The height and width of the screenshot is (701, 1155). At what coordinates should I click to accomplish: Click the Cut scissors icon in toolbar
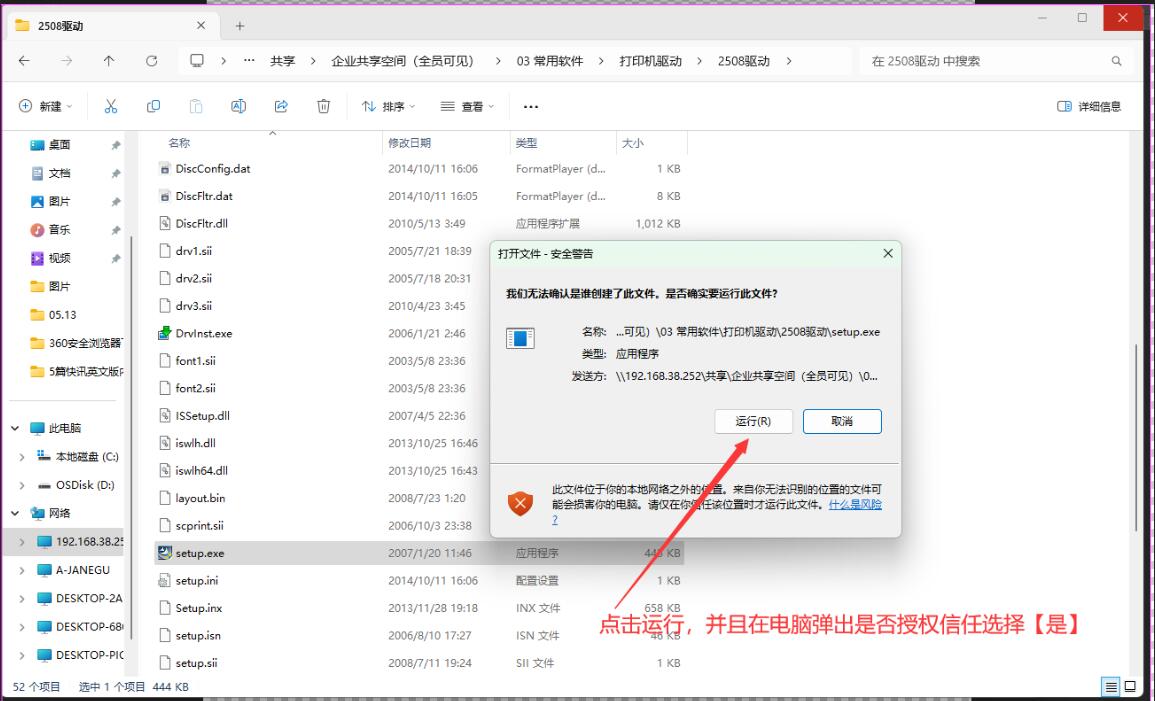(x=111, y=106)
